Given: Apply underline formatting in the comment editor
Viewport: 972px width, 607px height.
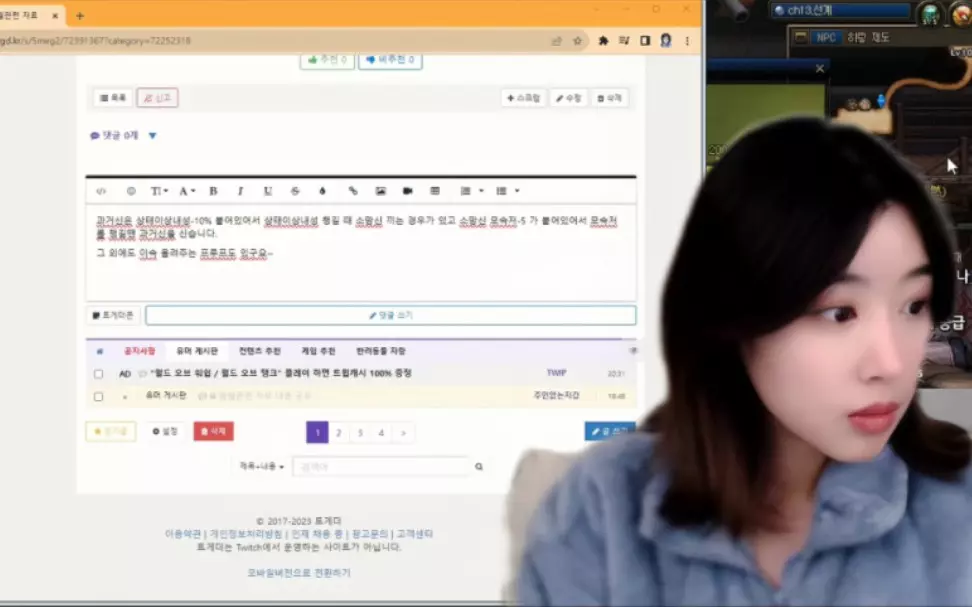Looking at the screenshot, I should click(268, 191).
